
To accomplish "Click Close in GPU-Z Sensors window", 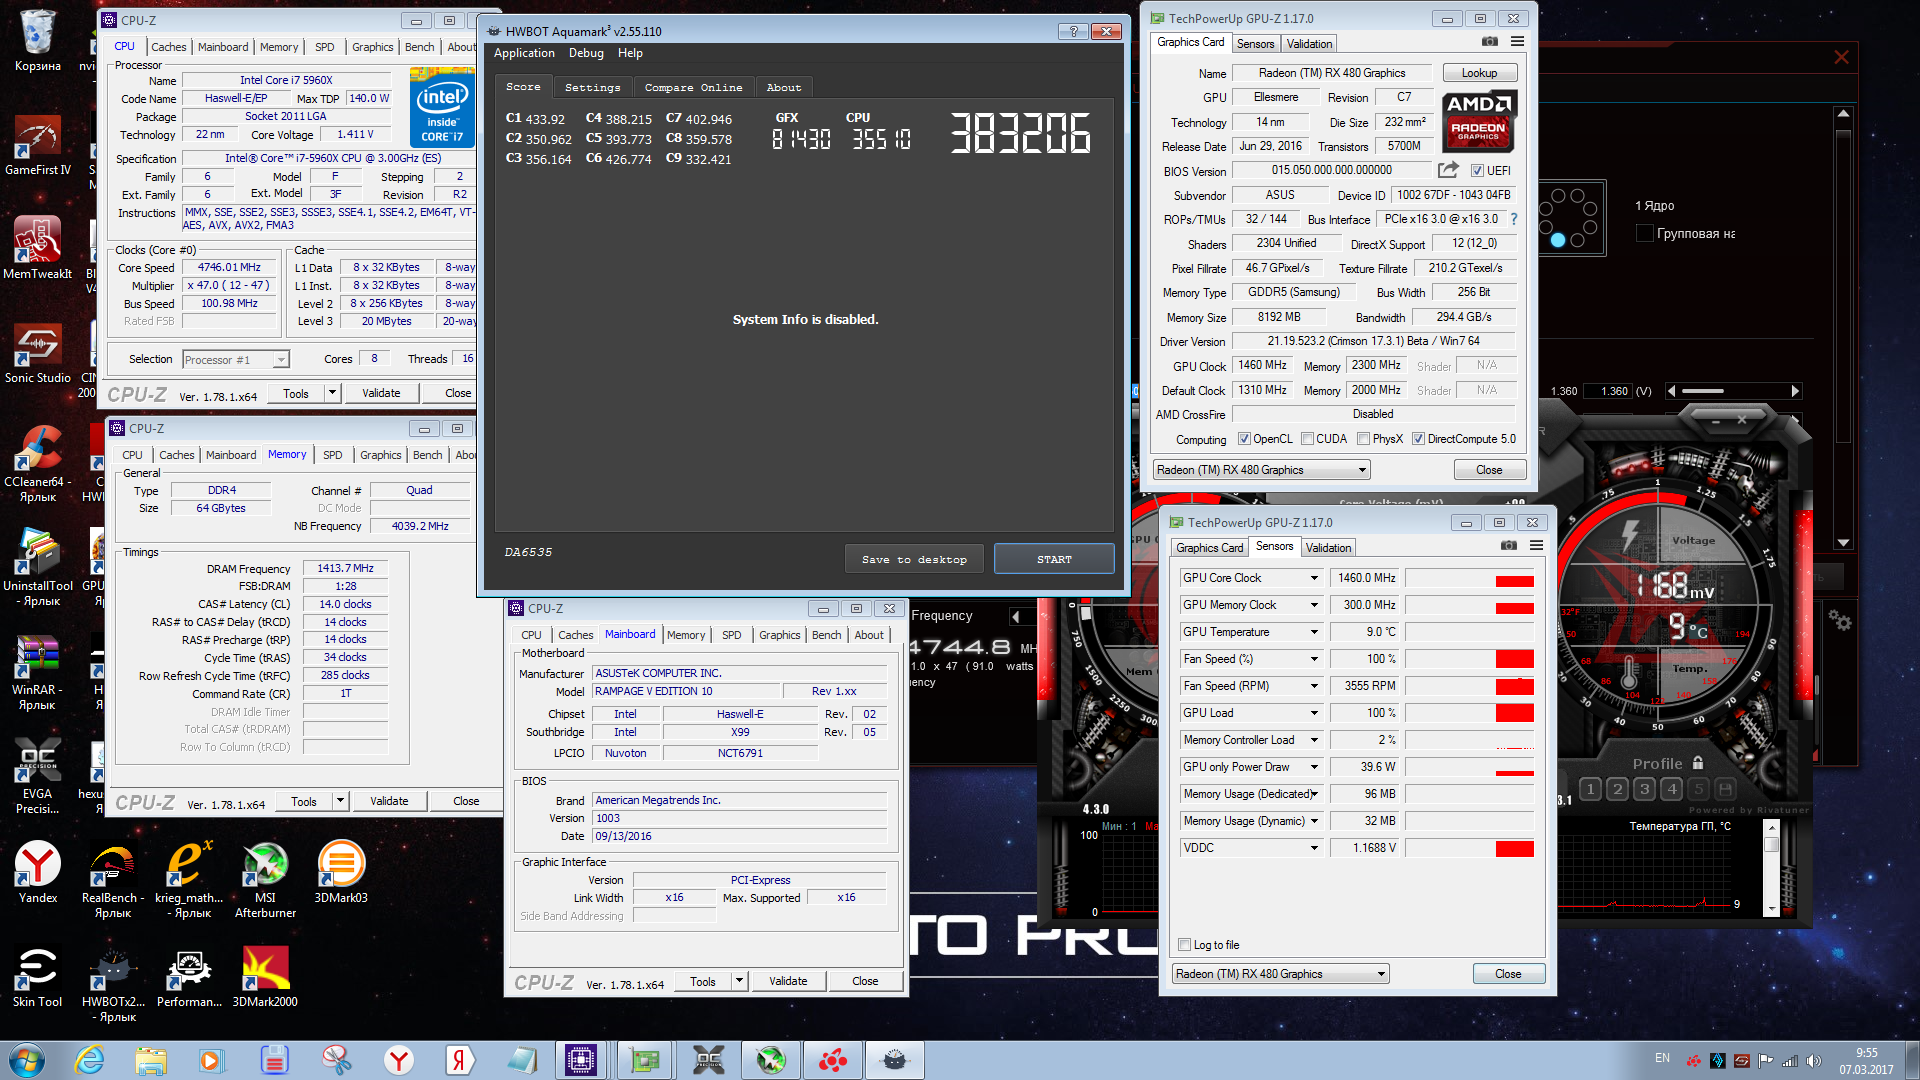I will (x=1508, y=974).
